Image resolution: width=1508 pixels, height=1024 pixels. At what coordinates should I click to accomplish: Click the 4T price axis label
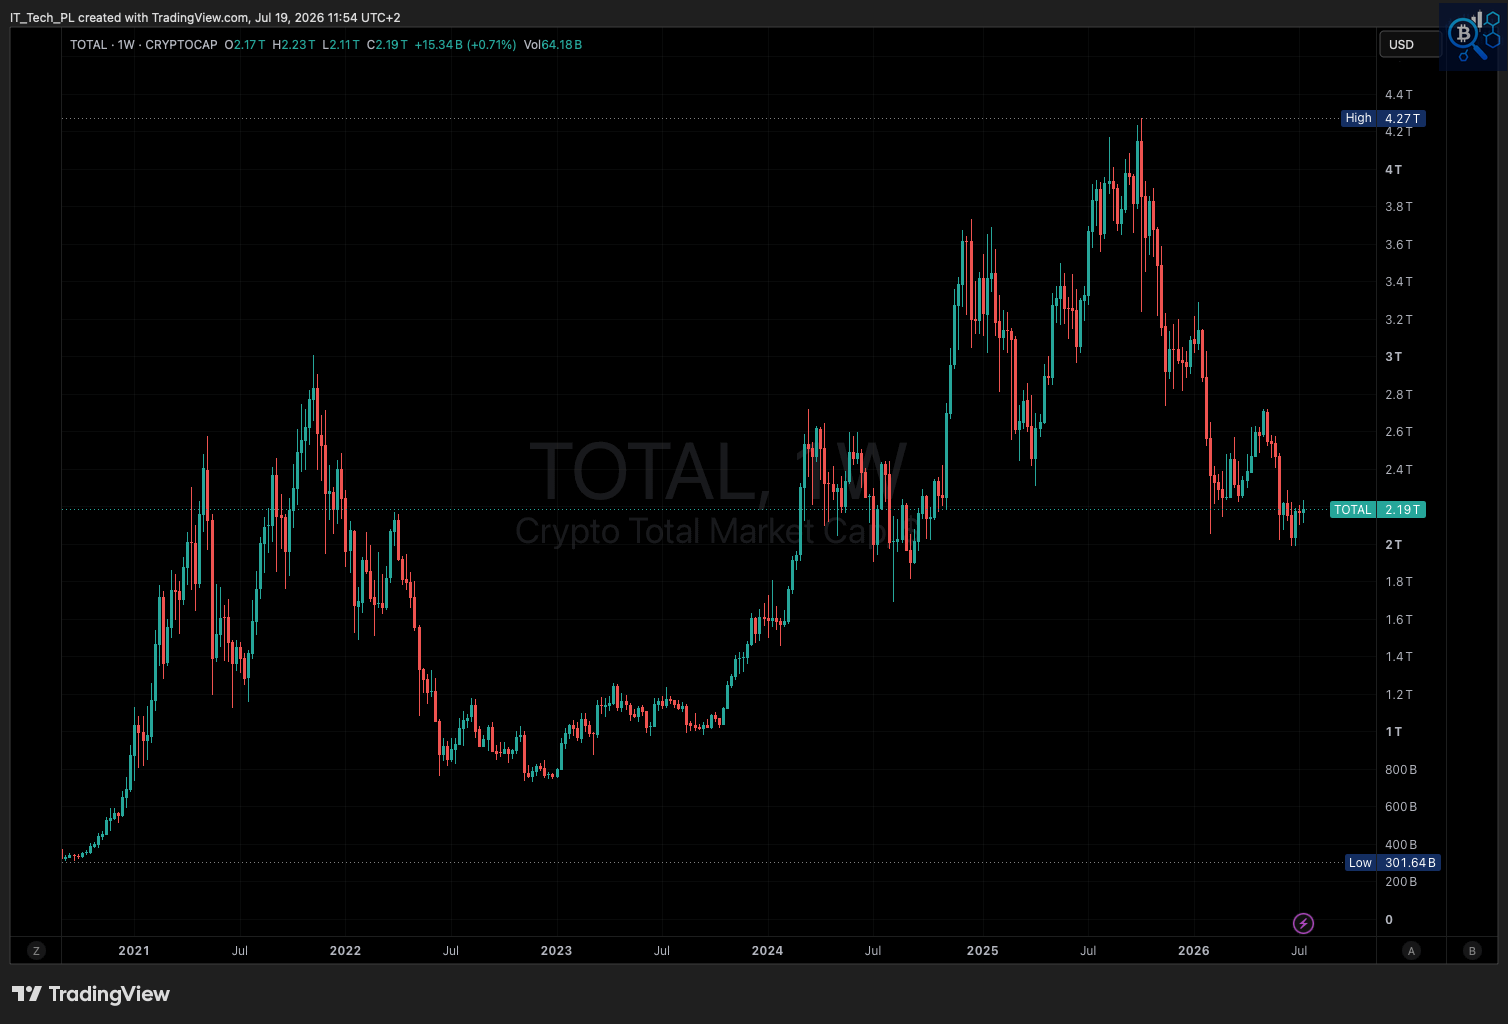(x=1393, y=170)
